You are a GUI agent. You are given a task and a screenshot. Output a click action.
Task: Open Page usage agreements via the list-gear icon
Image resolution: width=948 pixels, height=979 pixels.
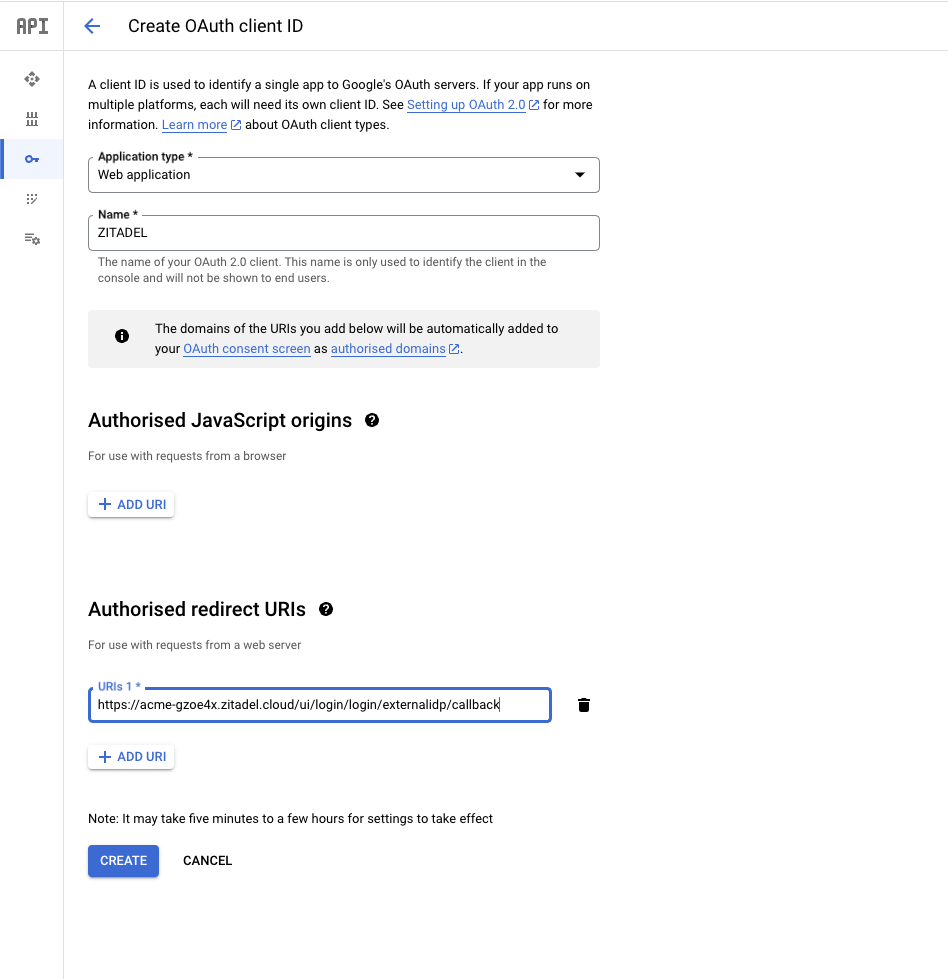point(32,239)
